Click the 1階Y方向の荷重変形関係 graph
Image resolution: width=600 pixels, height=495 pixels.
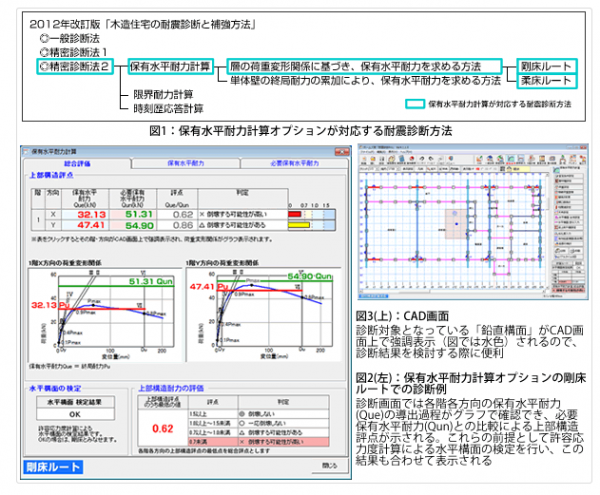click(264, 314)
